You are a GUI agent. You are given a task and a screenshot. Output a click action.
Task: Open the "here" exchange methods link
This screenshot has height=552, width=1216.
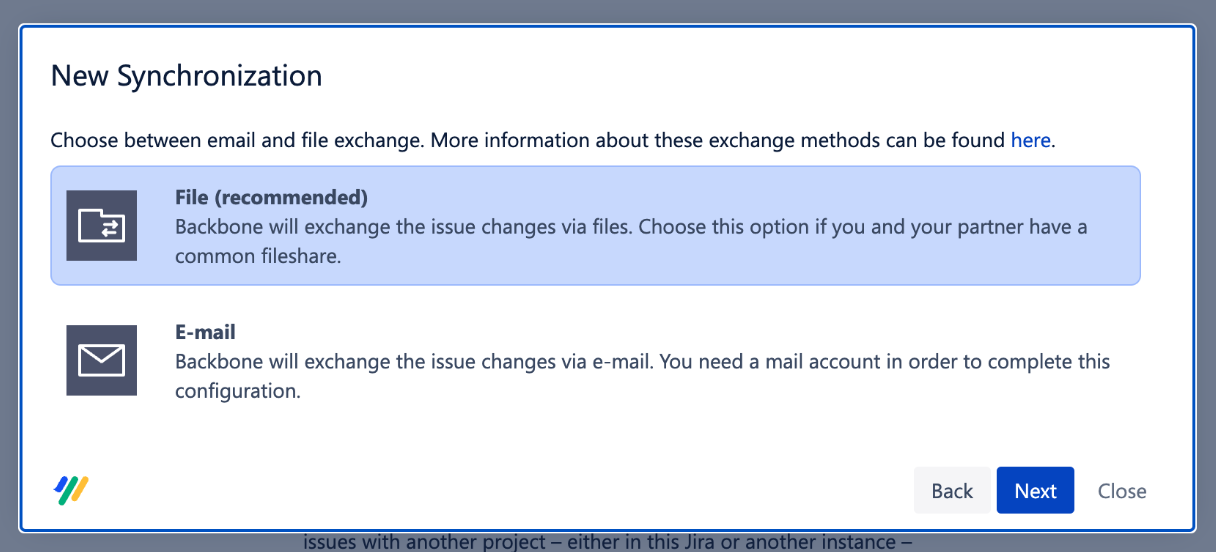point(1030,140)
